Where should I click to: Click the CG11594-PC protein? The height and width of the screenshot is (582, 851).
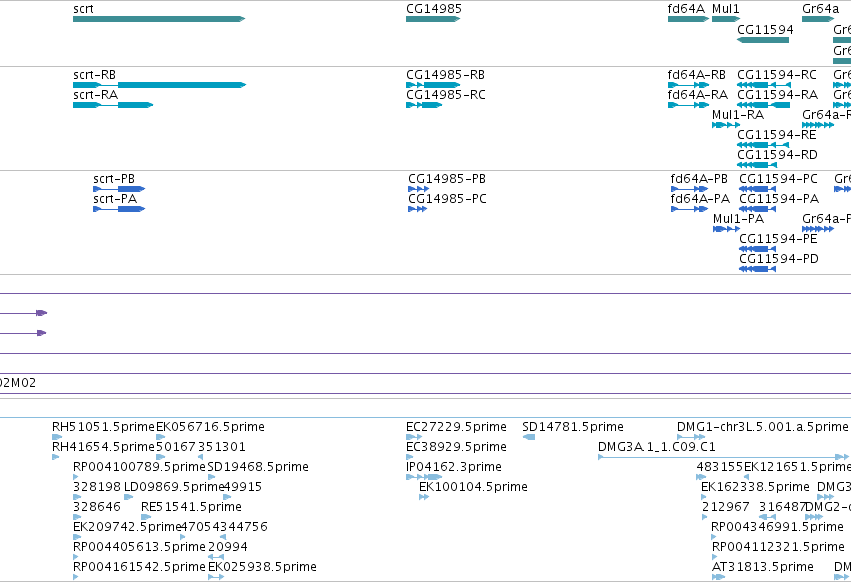click(757, 189)
